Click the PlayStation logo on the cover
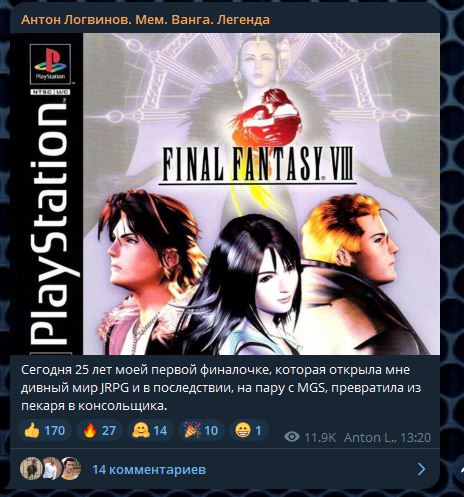Screen dimensions: 464x497 coord(50,64)
